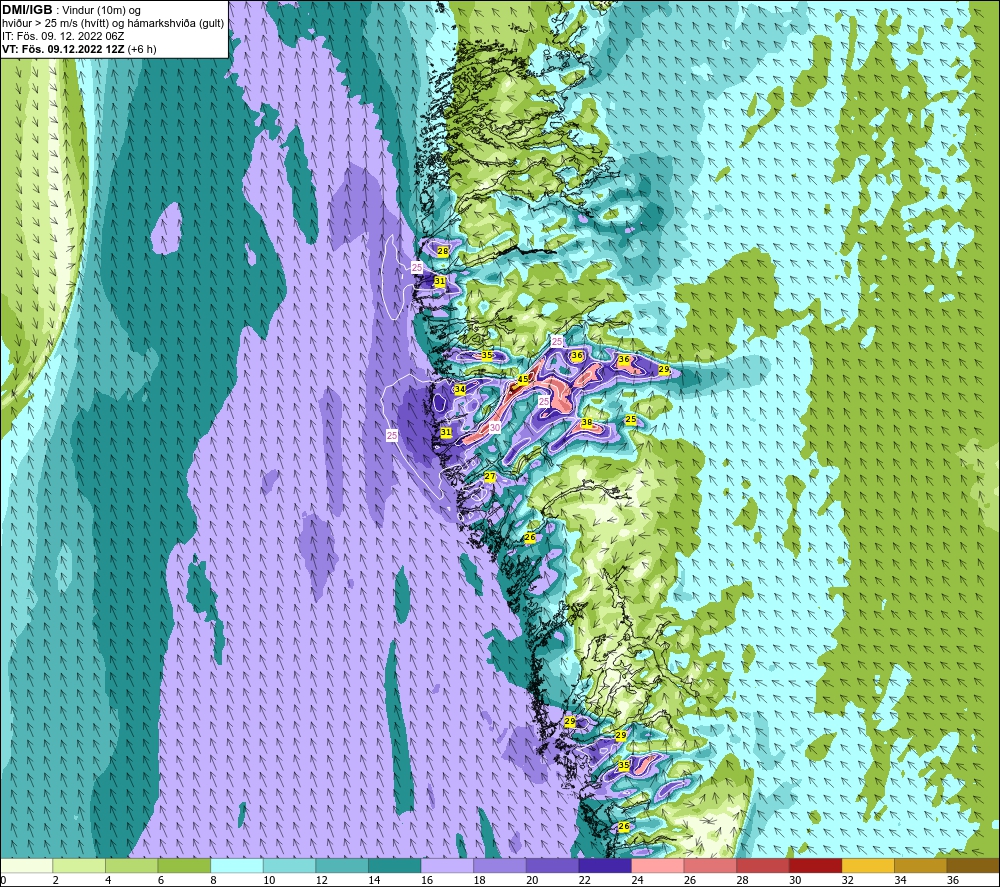Image resolution: width=1000 pixels, height=887 pixels.
Task: Pick the red 28–30 m/s legend swatch
Action: click(763, 866)
